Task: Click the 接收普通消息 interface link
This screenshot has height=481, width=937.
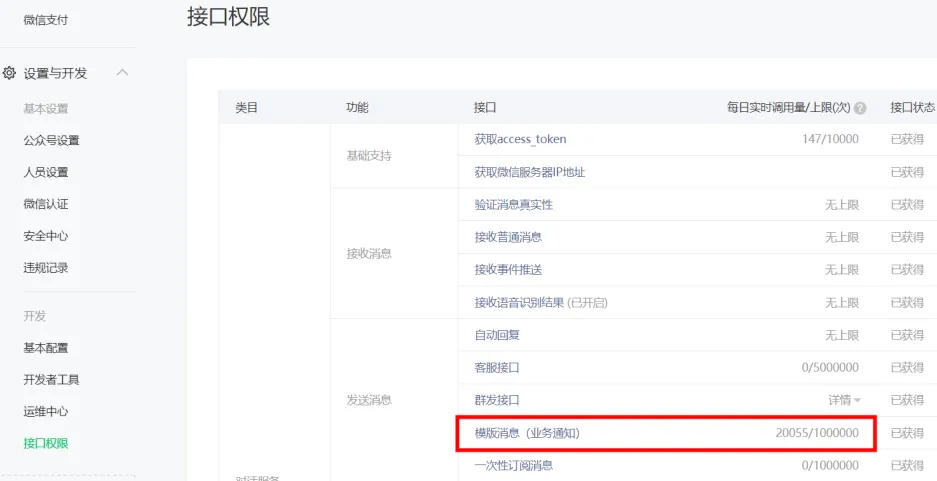Action: (508, 237)
